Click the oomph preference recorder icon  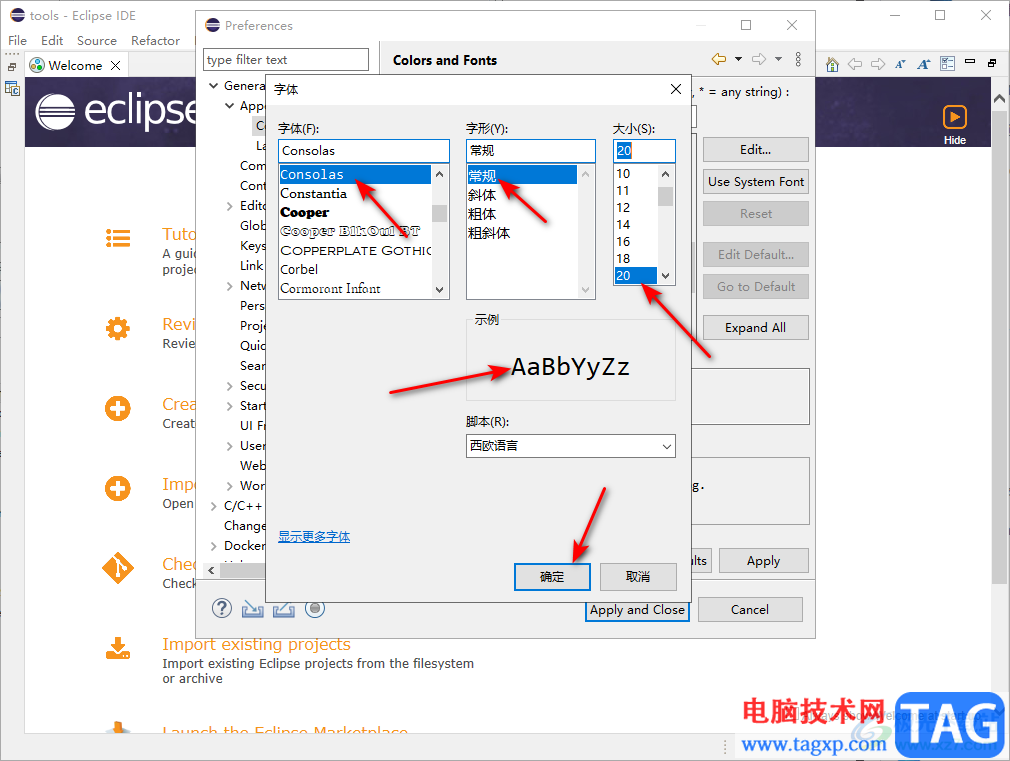point(314,608)
